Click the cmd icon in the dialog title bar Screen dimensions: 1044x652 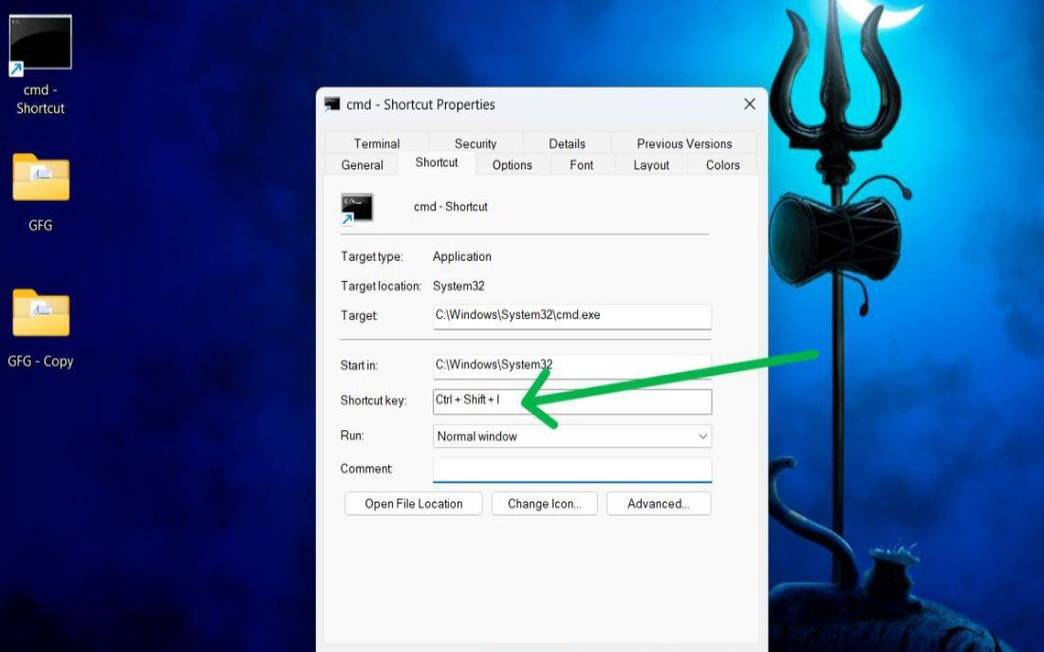tap(332, 104)
